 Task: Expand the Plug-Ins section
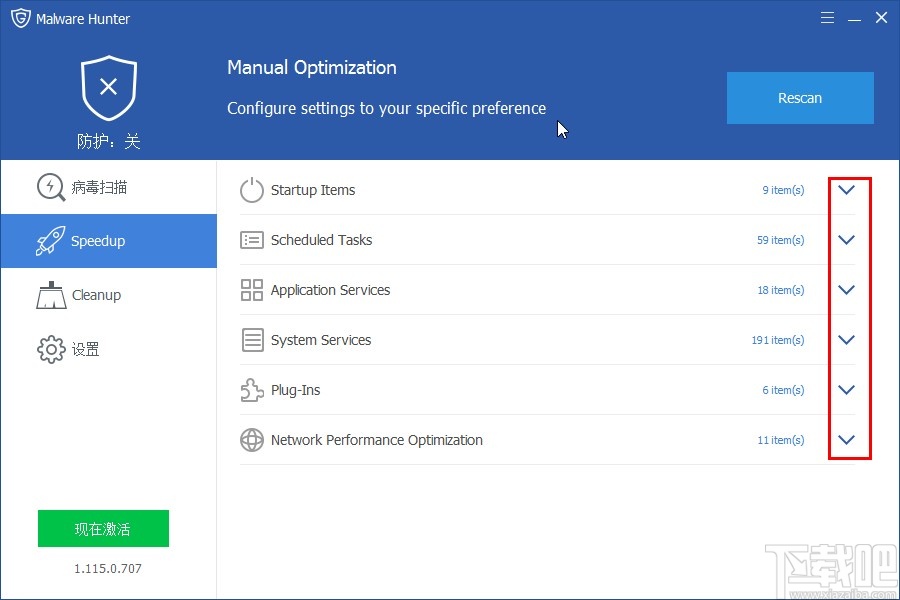click(x=846, y=390)
